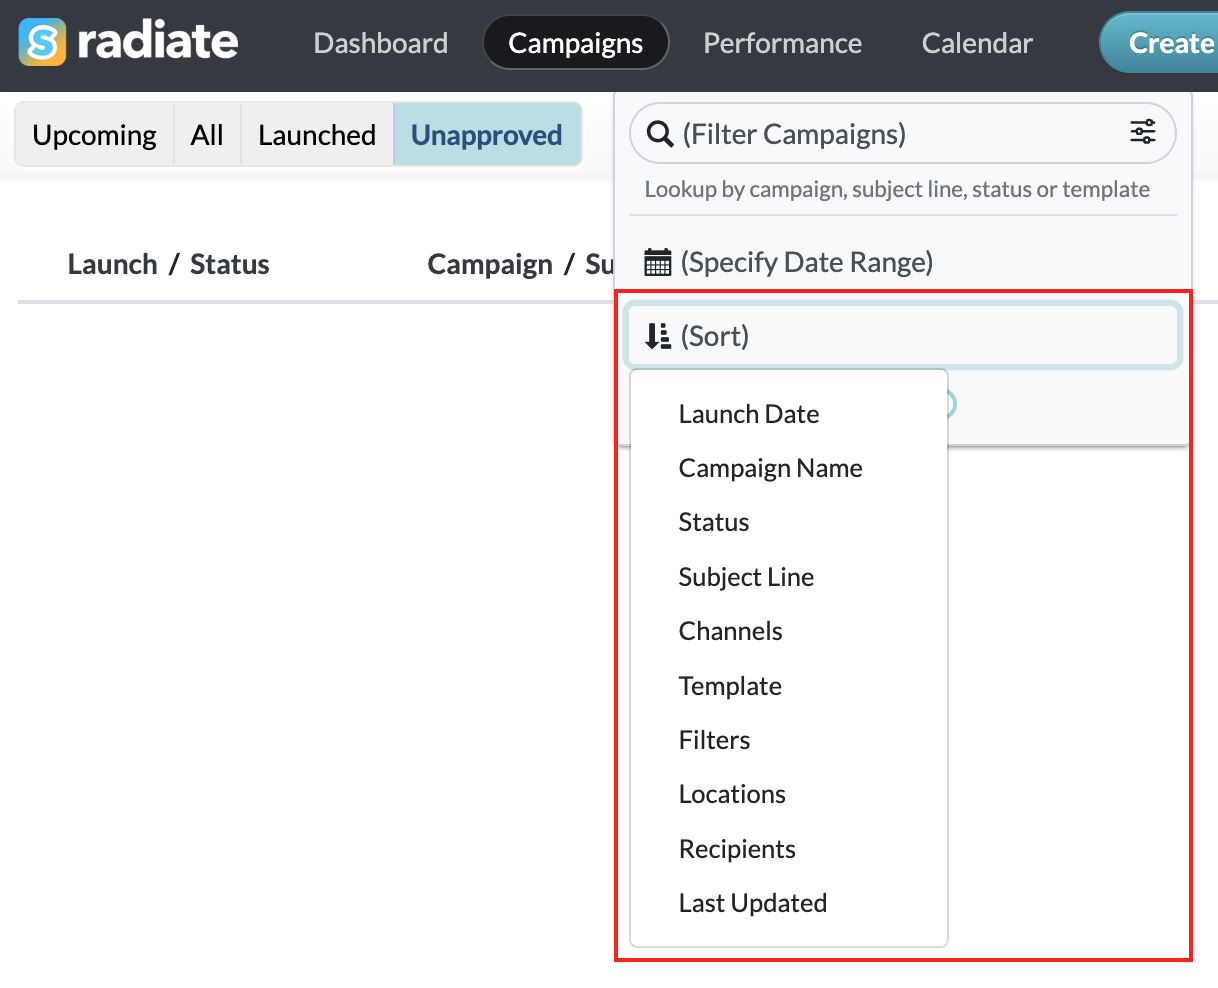Go to the Dashboard page
This screenshot has width=1218, height=988.
pos(381,43)
